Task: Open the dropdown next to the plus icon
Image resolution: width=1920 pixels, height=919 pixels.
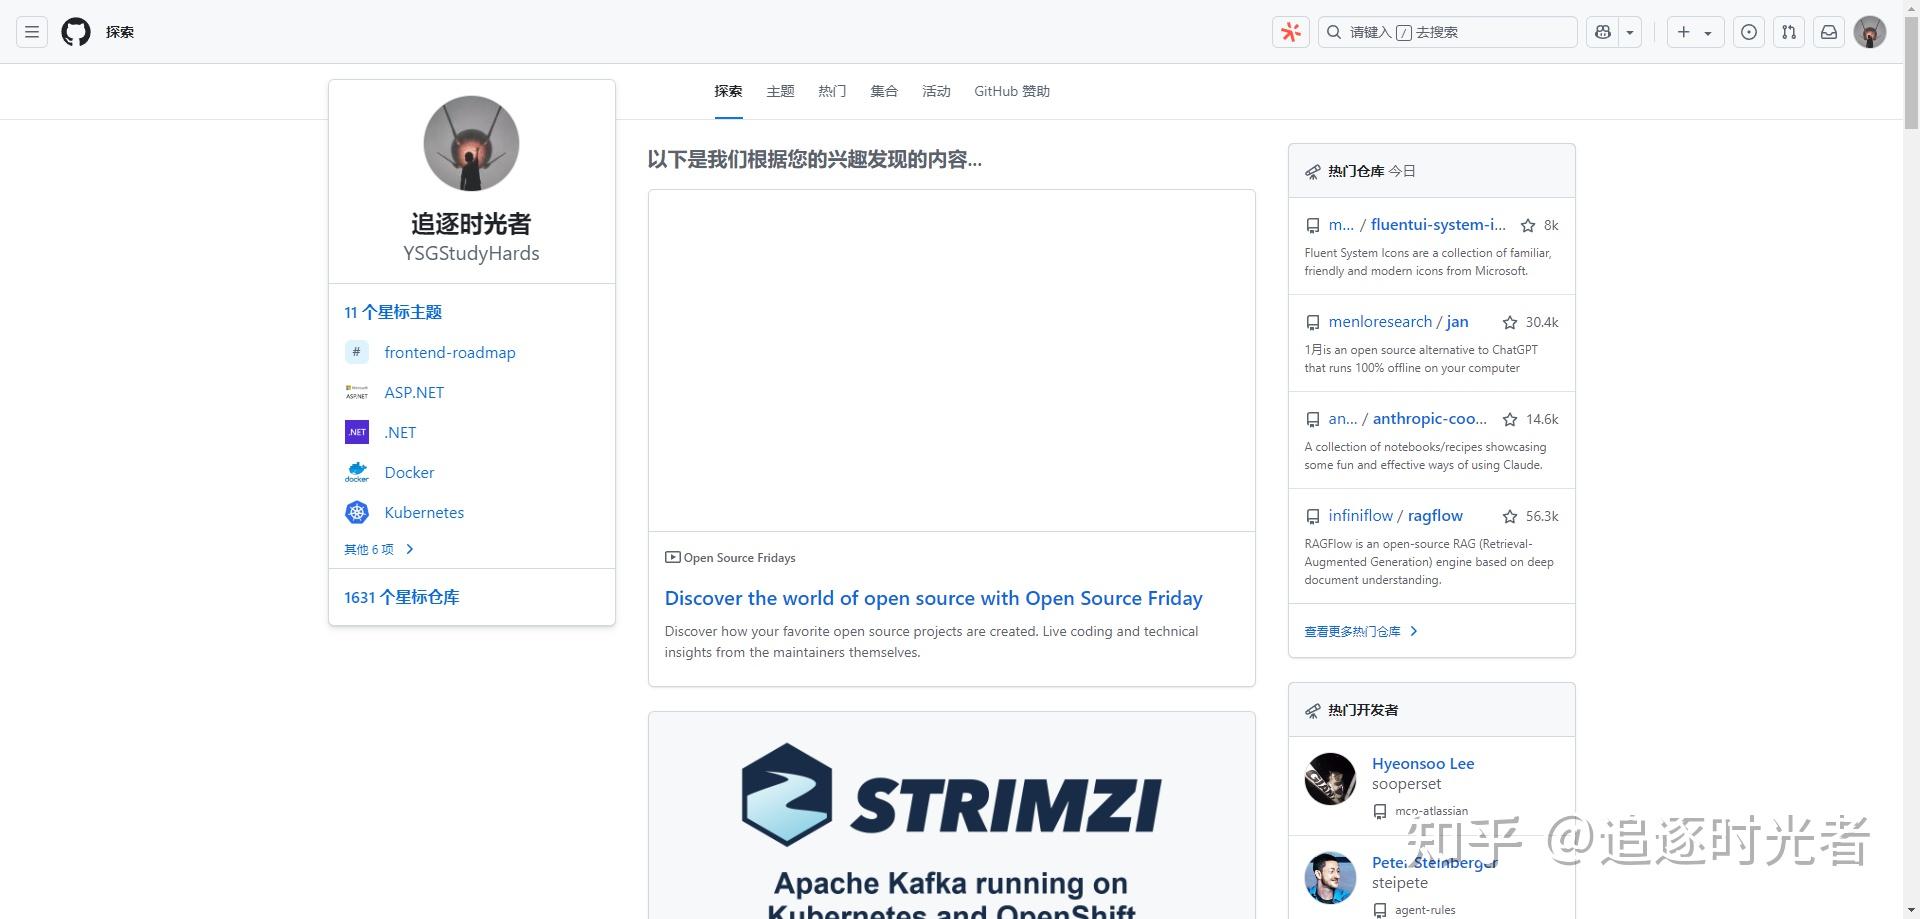Action: pos(1707,32)
